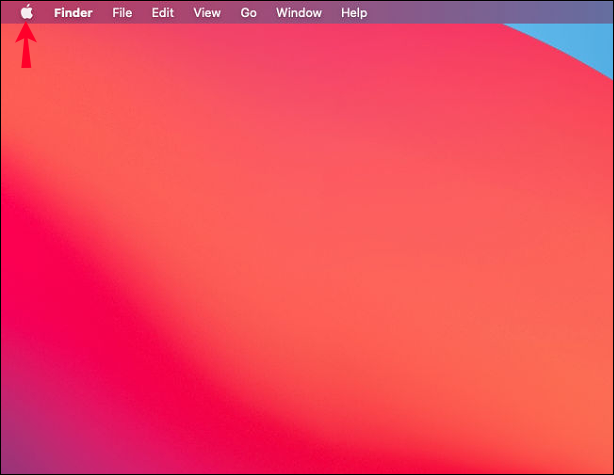Open the View menu
Image resolution: width=614 pixels, height=475 pixels.
[207, 13]
